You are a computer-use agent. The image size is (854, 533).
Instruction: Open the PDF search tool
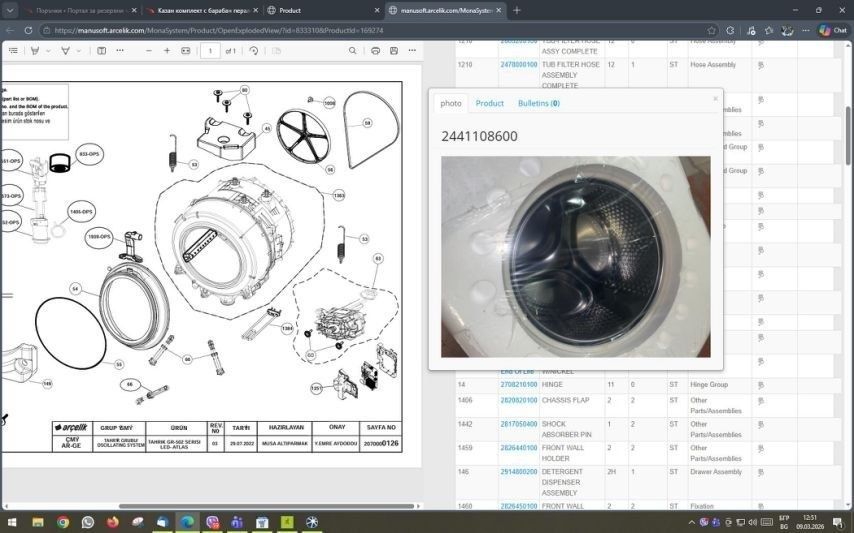[x=352, y=51]
